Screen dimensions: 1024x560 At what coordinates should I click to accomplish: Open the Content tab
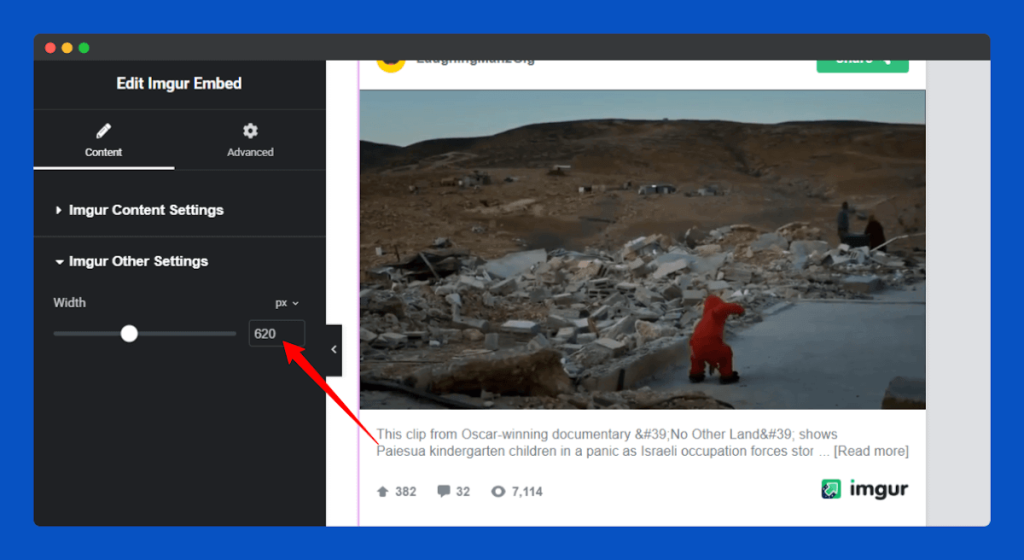click(103, 140)
